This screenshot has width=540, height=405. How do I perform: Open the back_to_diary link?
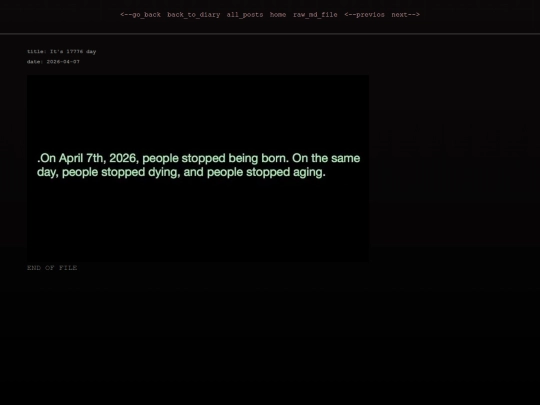pyautogui.click(x=194, y=15)
